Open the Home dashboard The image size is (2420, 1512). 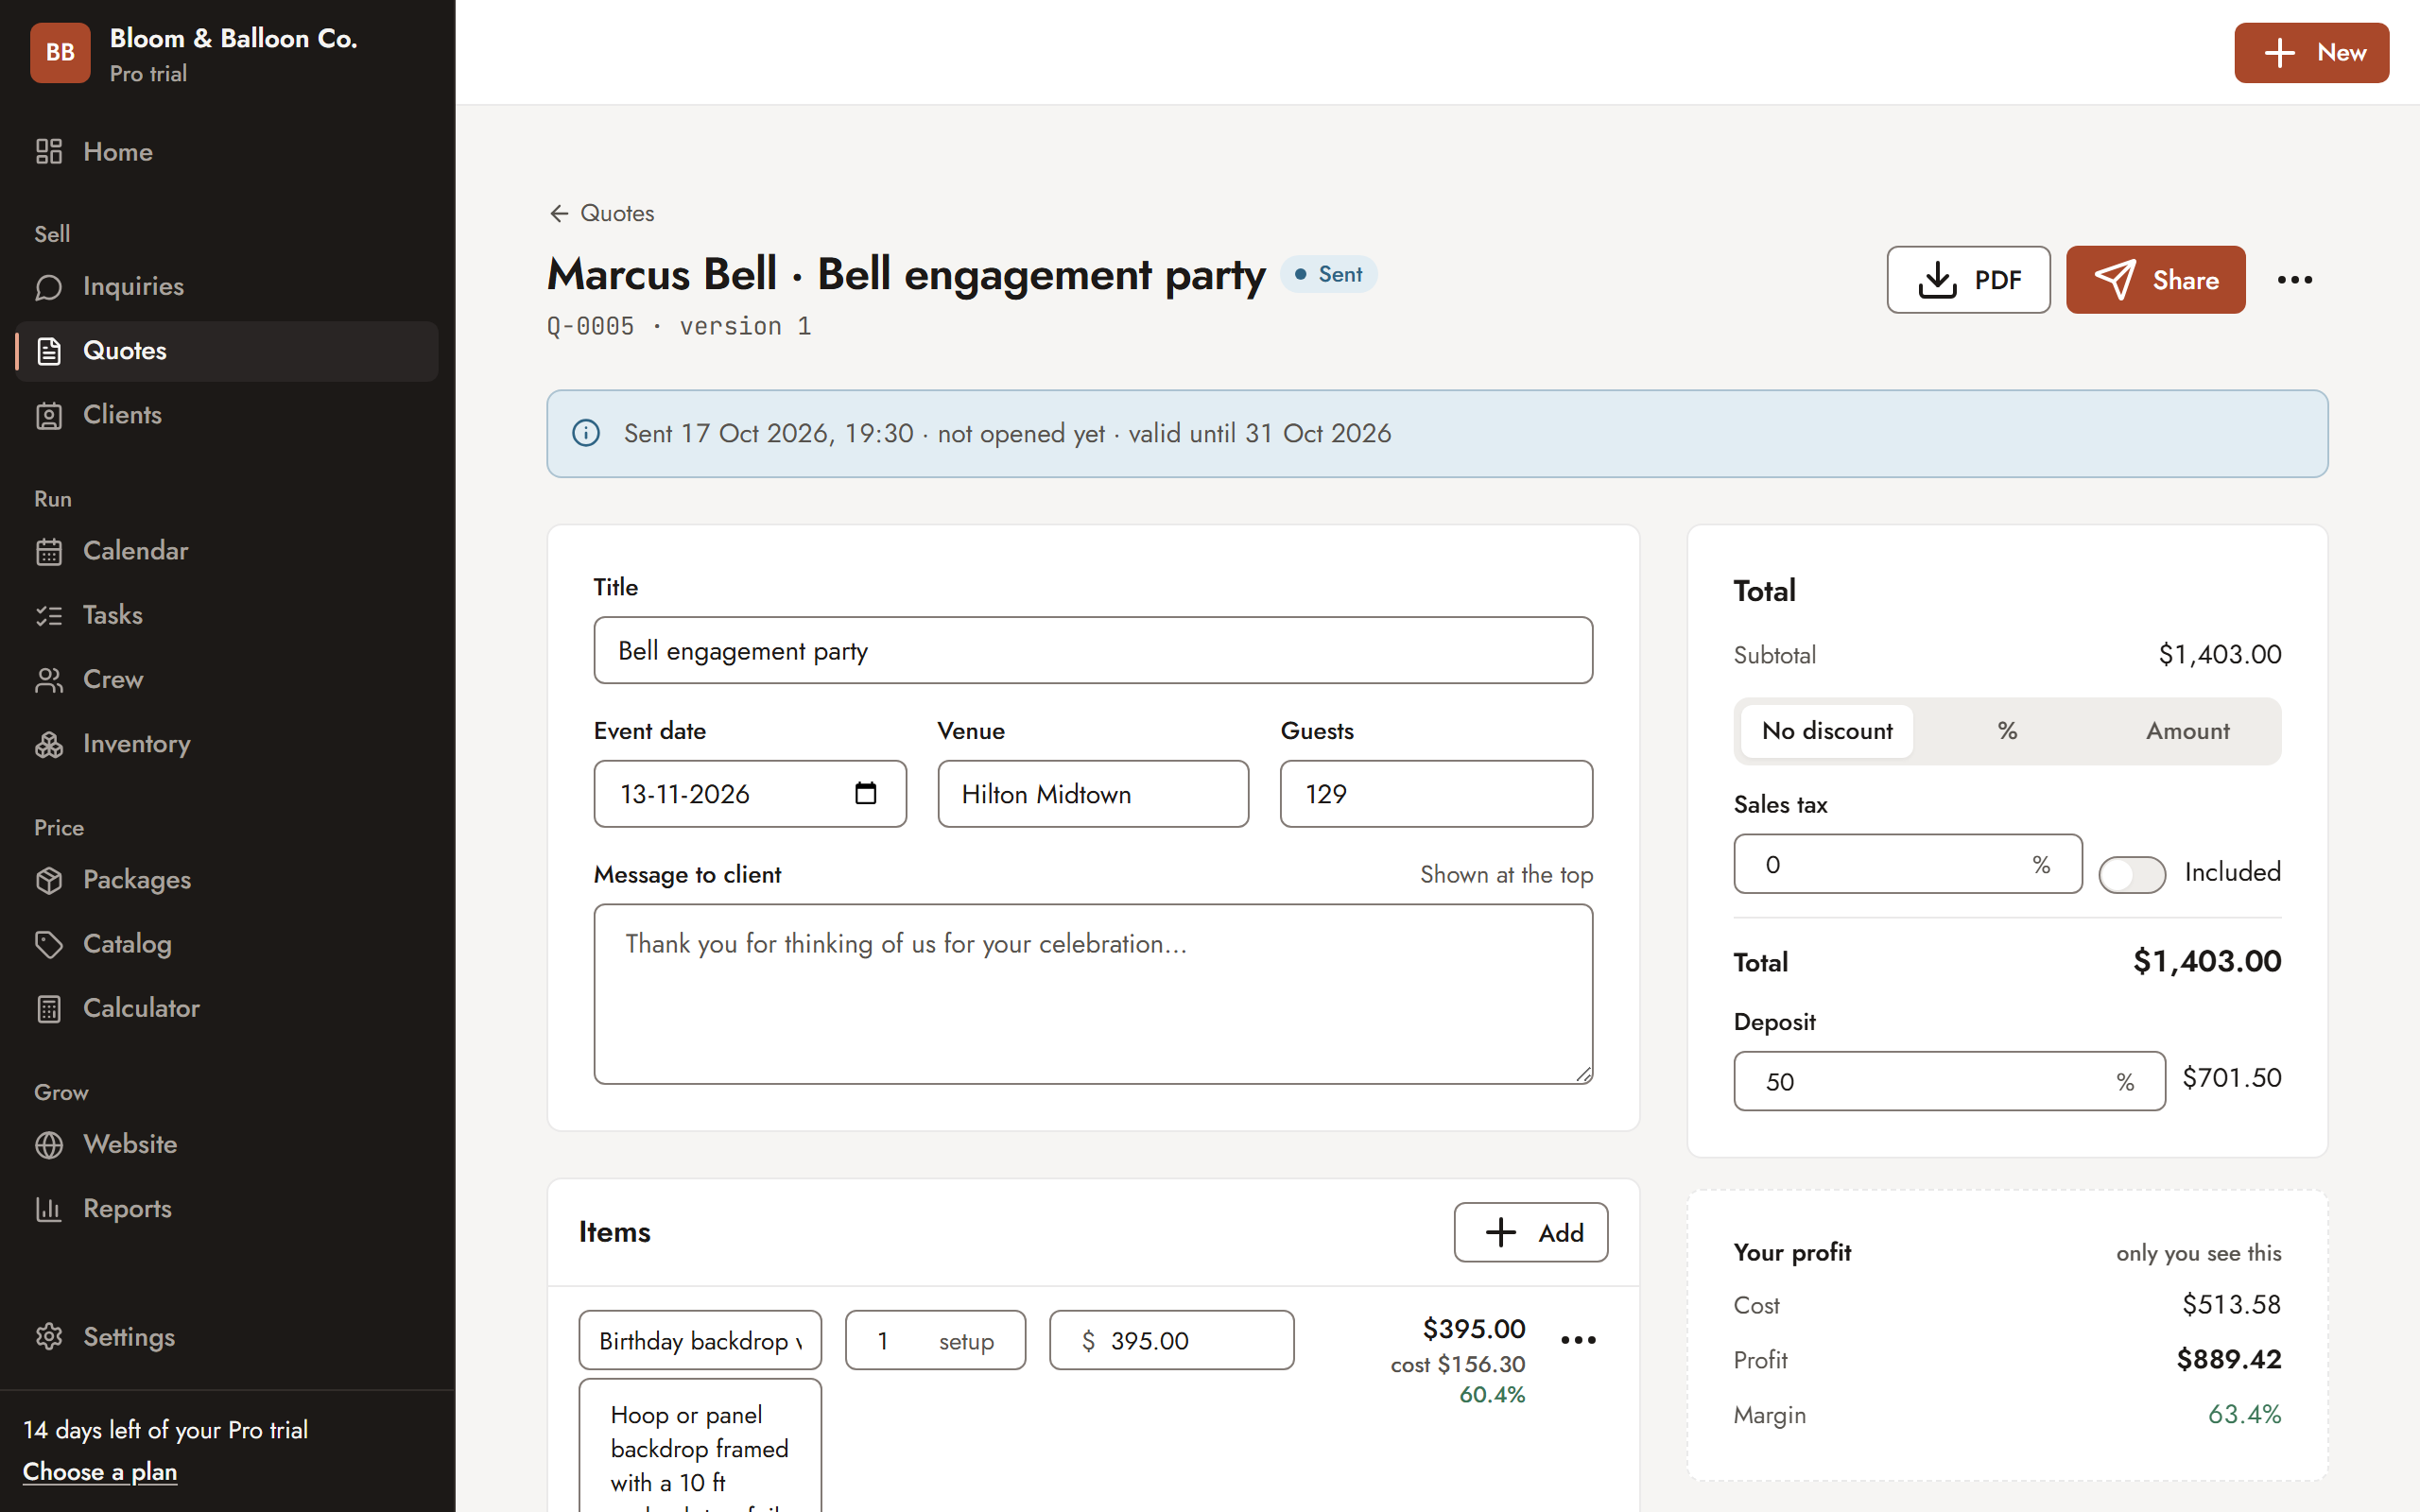227,152
